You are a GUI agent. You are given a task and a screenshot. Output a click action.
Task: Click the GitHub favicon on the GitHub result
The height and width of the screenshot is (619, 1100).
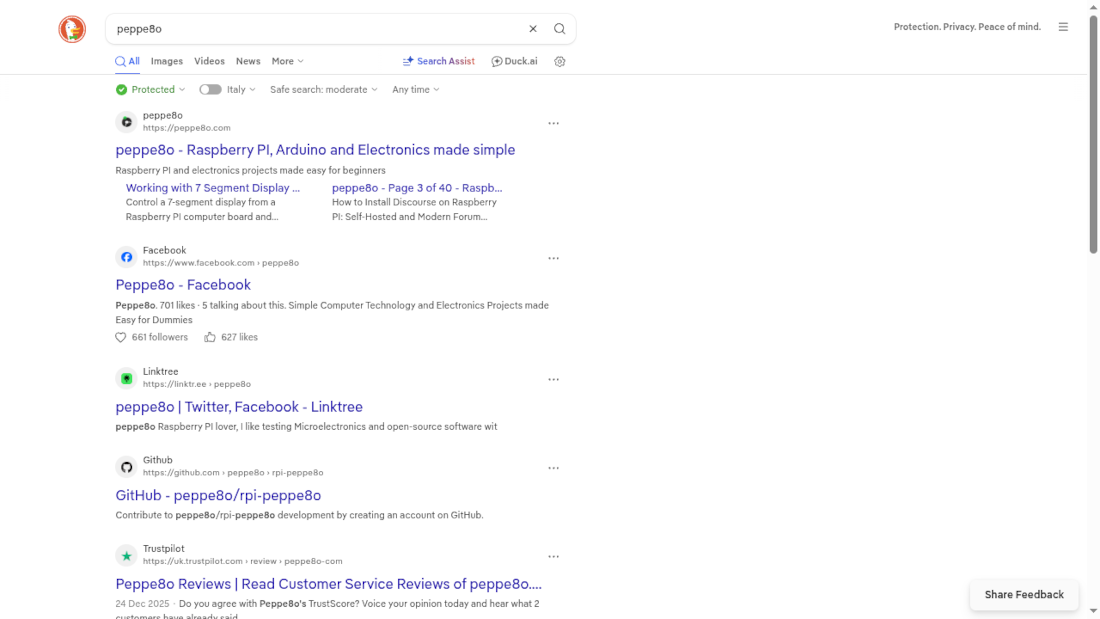click(126, 467)
